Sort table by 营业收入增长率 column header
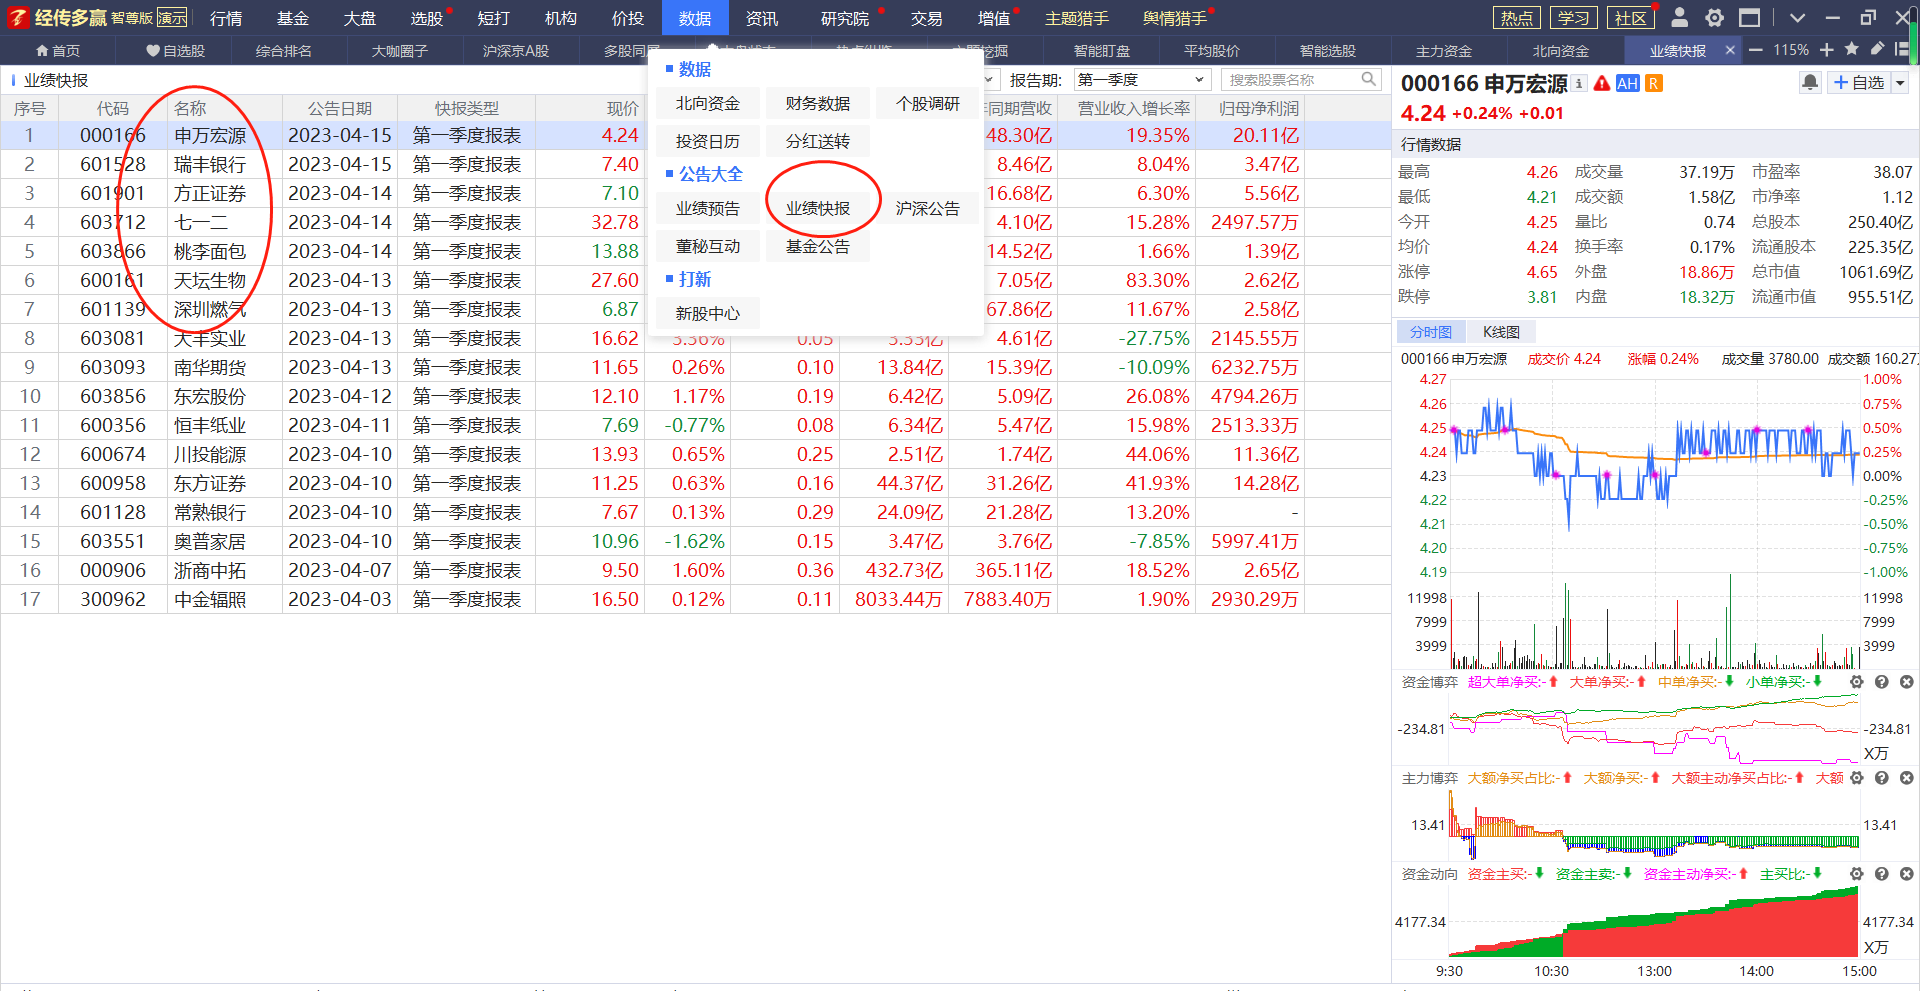 tap(1127, 108)
